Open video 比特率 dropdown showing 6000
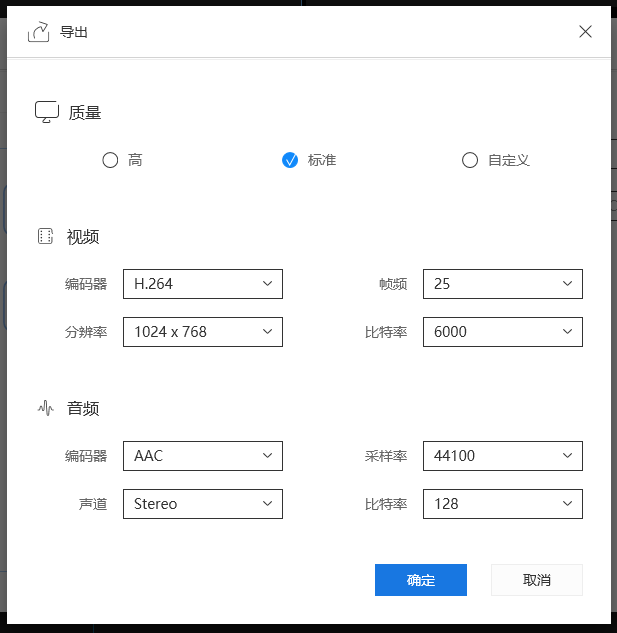Screen dimensions: 617x633 pyautogui.click(x=503, y=332)
